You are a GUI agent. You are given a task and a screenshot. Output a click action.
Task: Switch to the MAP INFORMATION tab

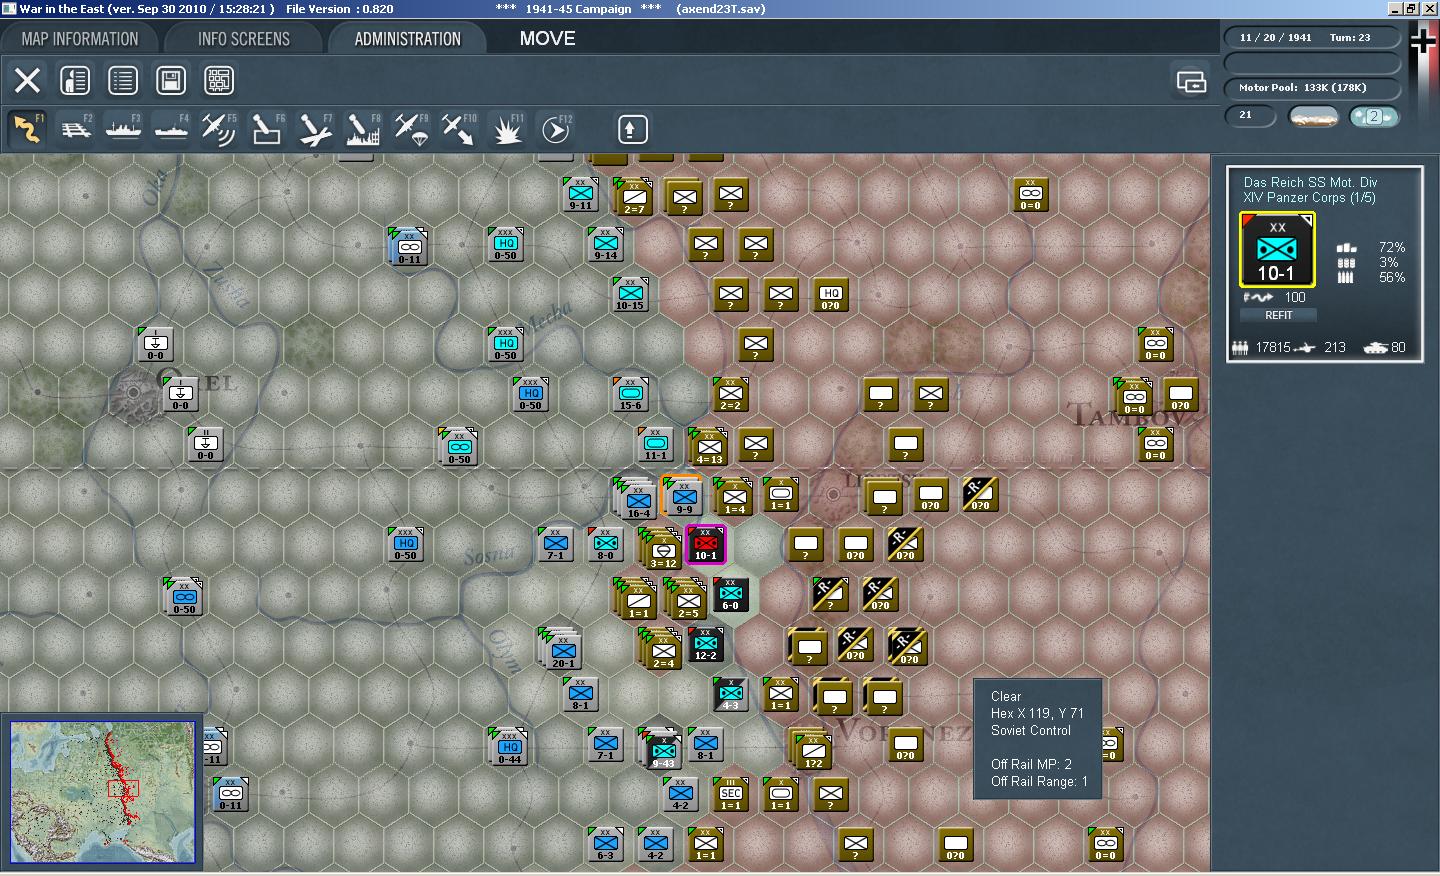(80, 39)
